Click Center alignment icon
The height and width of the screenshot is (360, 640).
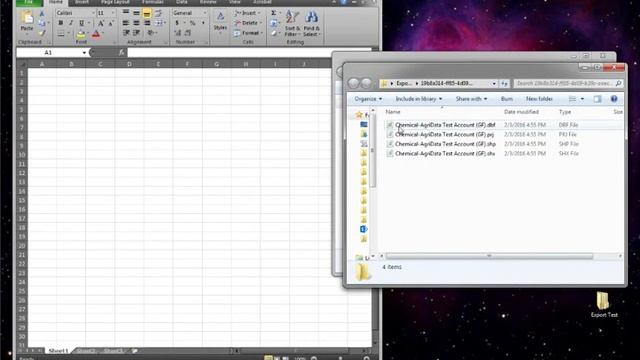136,23
